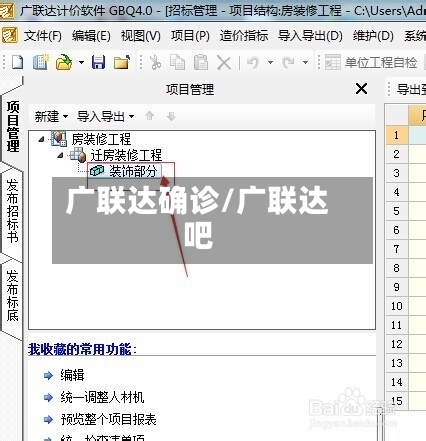This screenshot has height=441, width=426.
Task: Switch to the 发布标底 side tab
Action: pos(13,295)
